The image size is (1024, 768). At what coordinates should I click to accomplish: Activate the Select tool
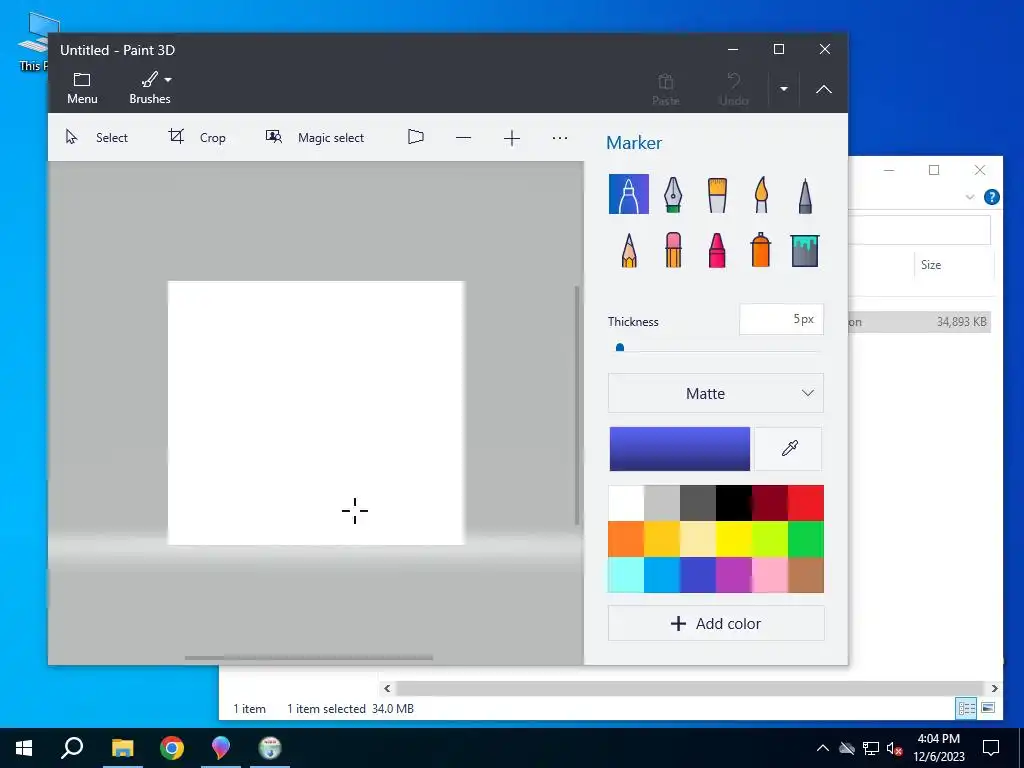point(97,137)
